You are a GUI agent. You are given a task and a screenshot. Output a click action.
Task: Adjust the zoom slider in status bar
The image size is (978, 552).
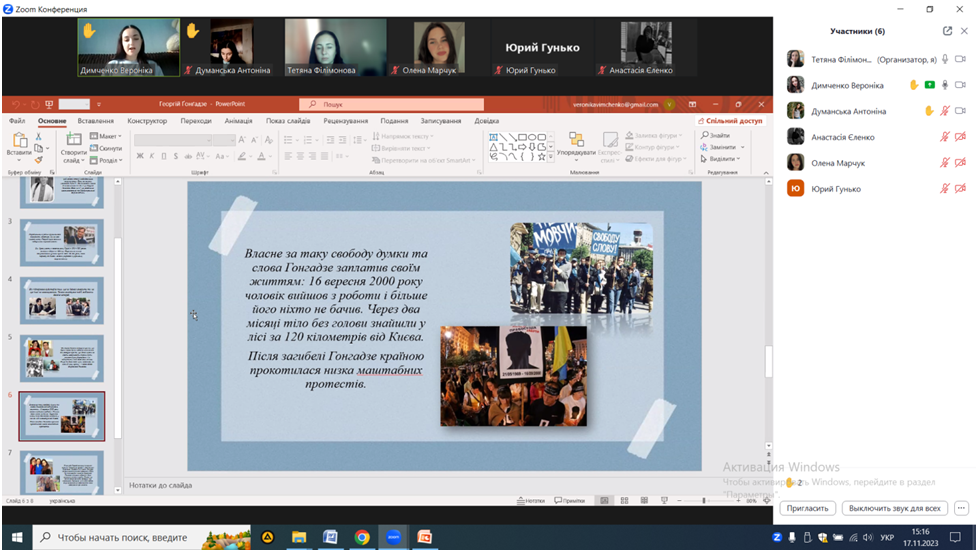tap(704, 500)
